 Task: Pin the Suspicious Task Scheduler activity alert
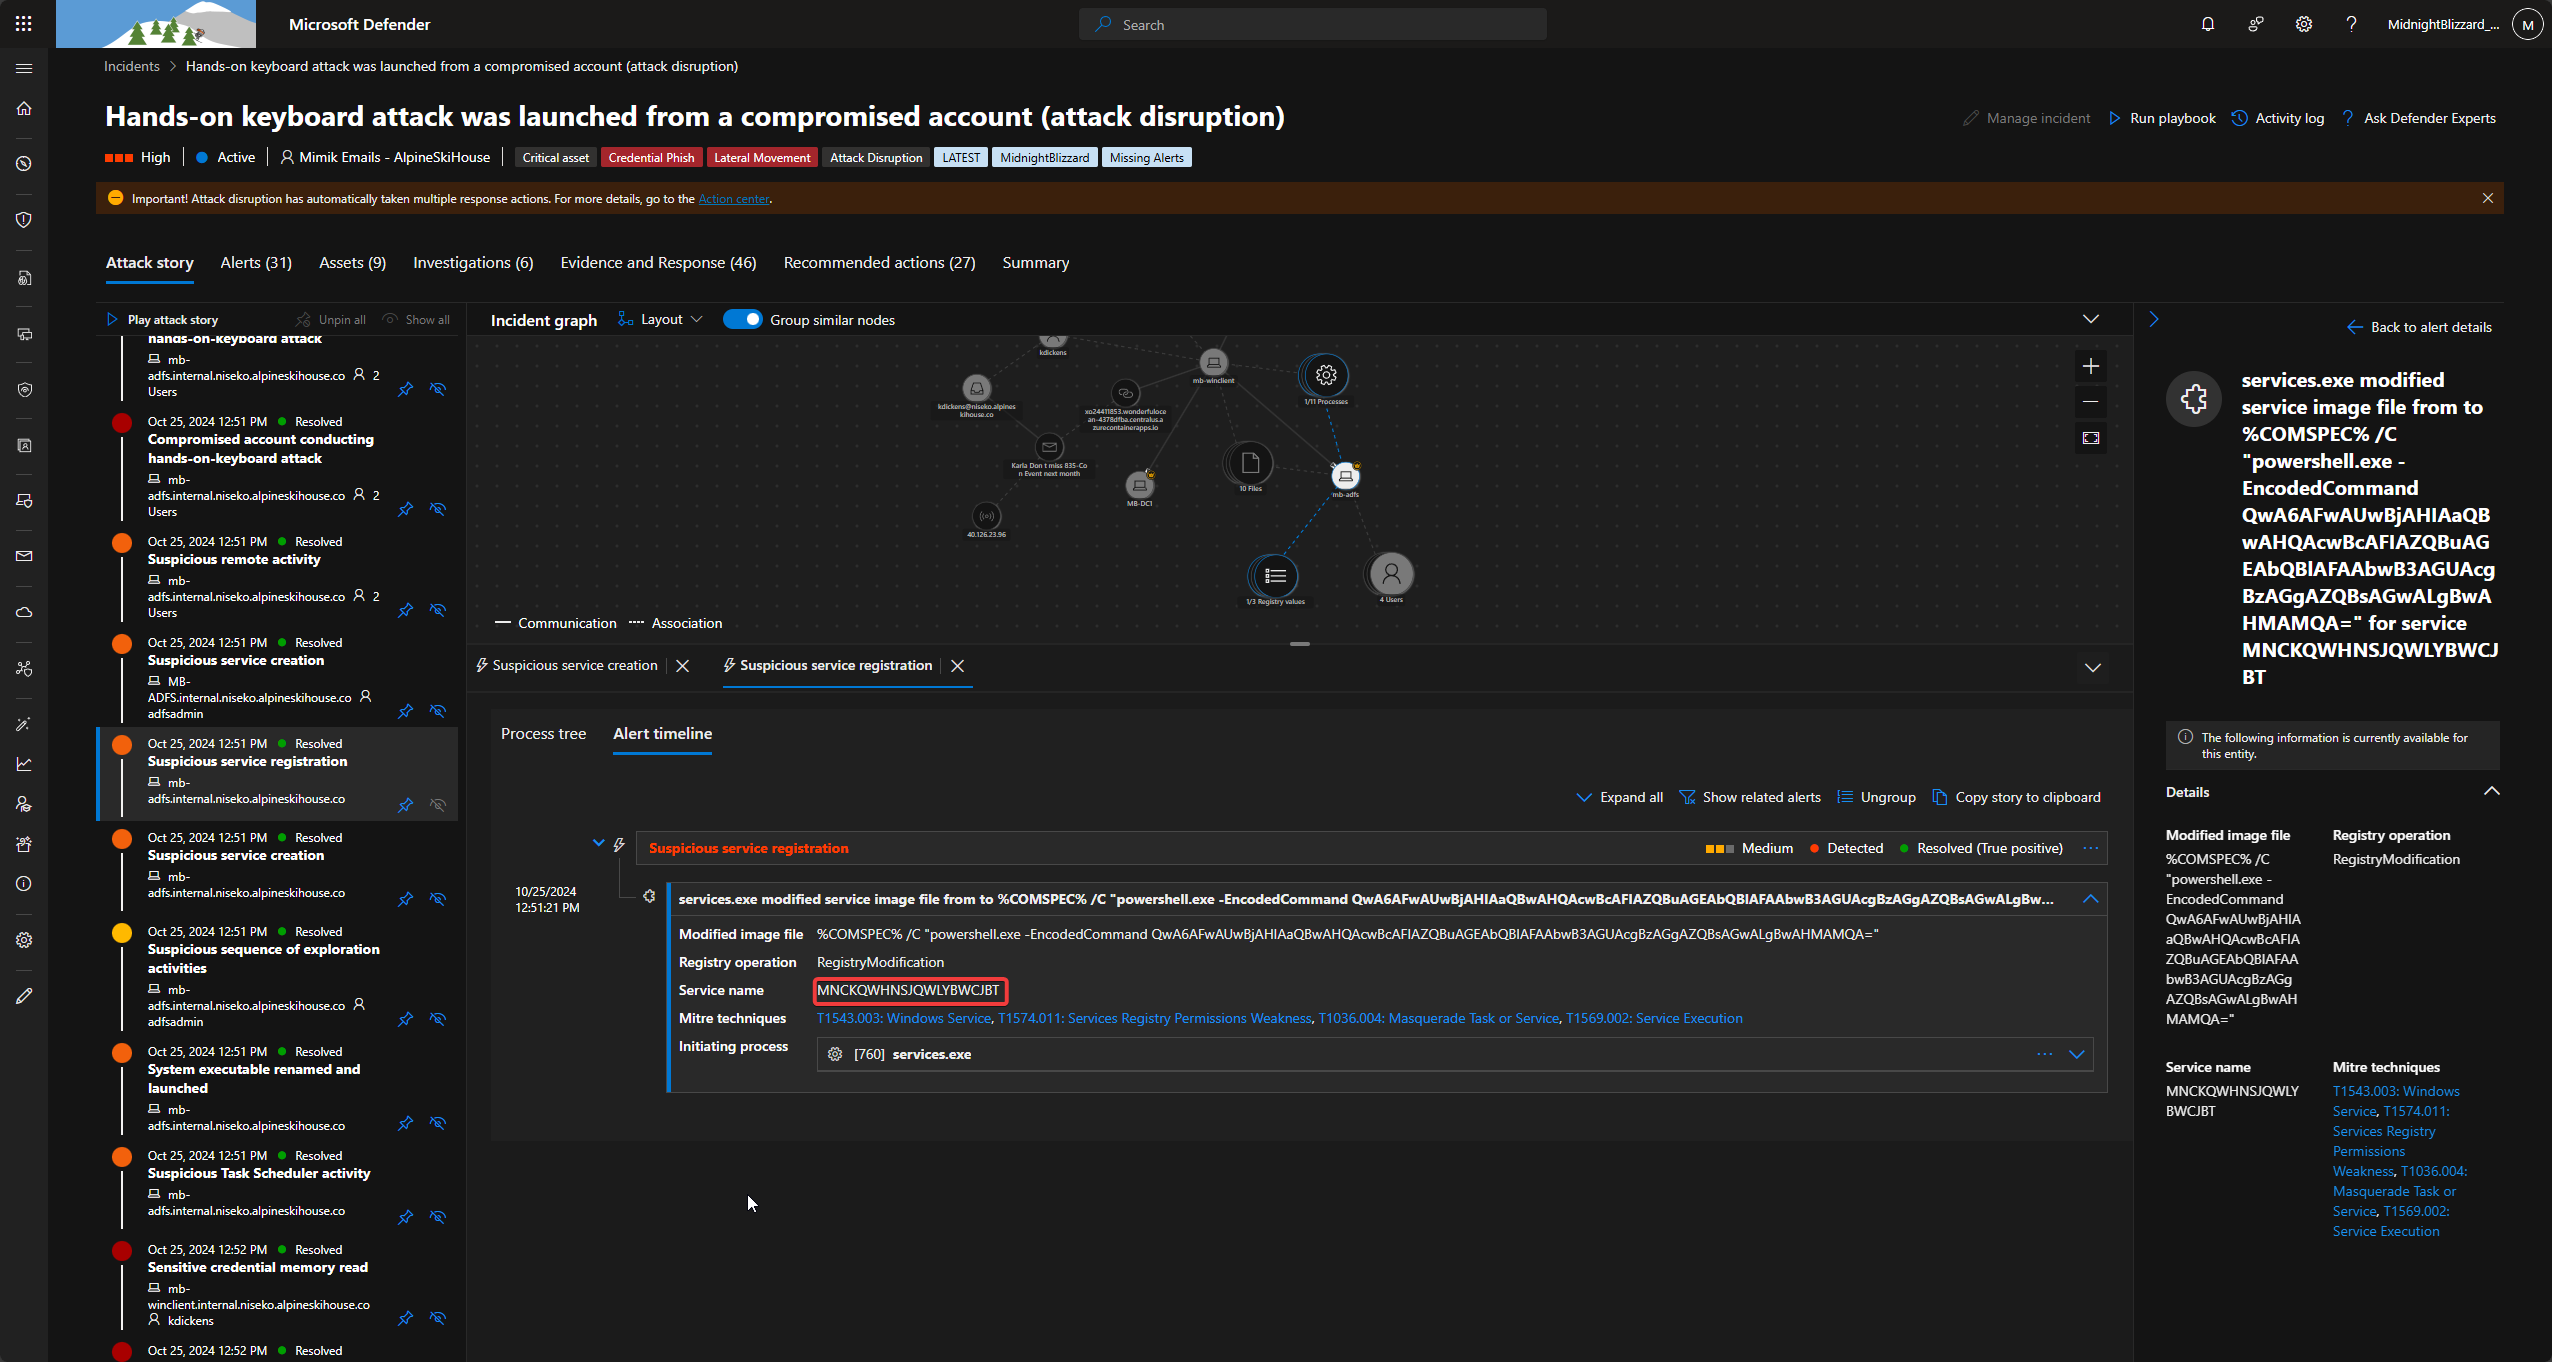point(405,1217)
